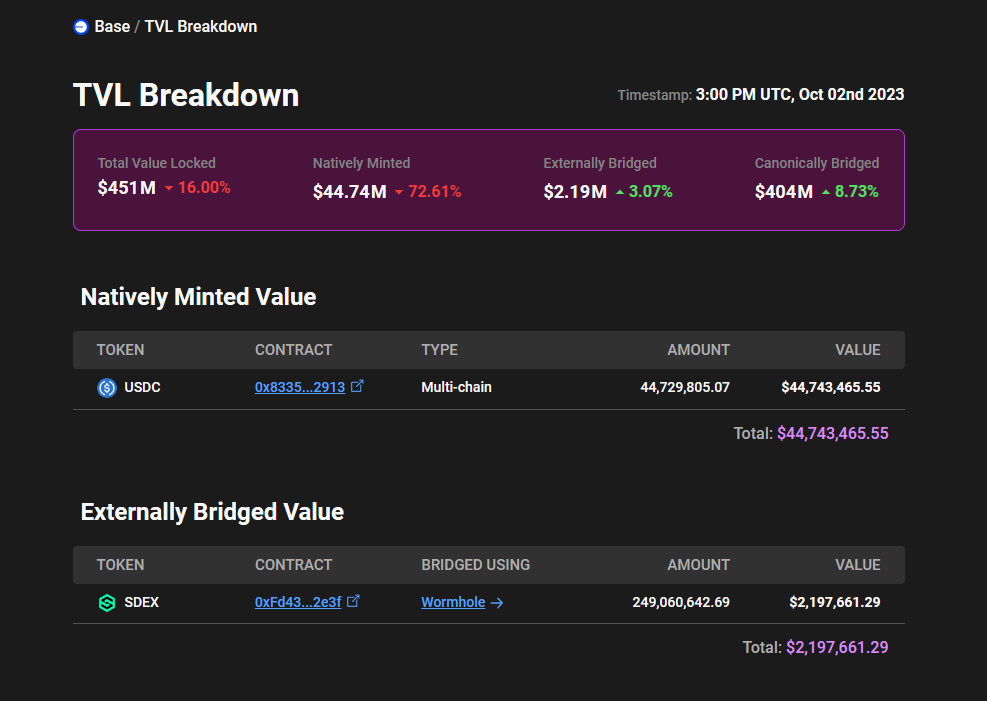Screen dimensions: 987x701
Task: Click the timestamp 3:00 PM UTC, Oct 02nd 2023
Action: (x=800, y=94)
